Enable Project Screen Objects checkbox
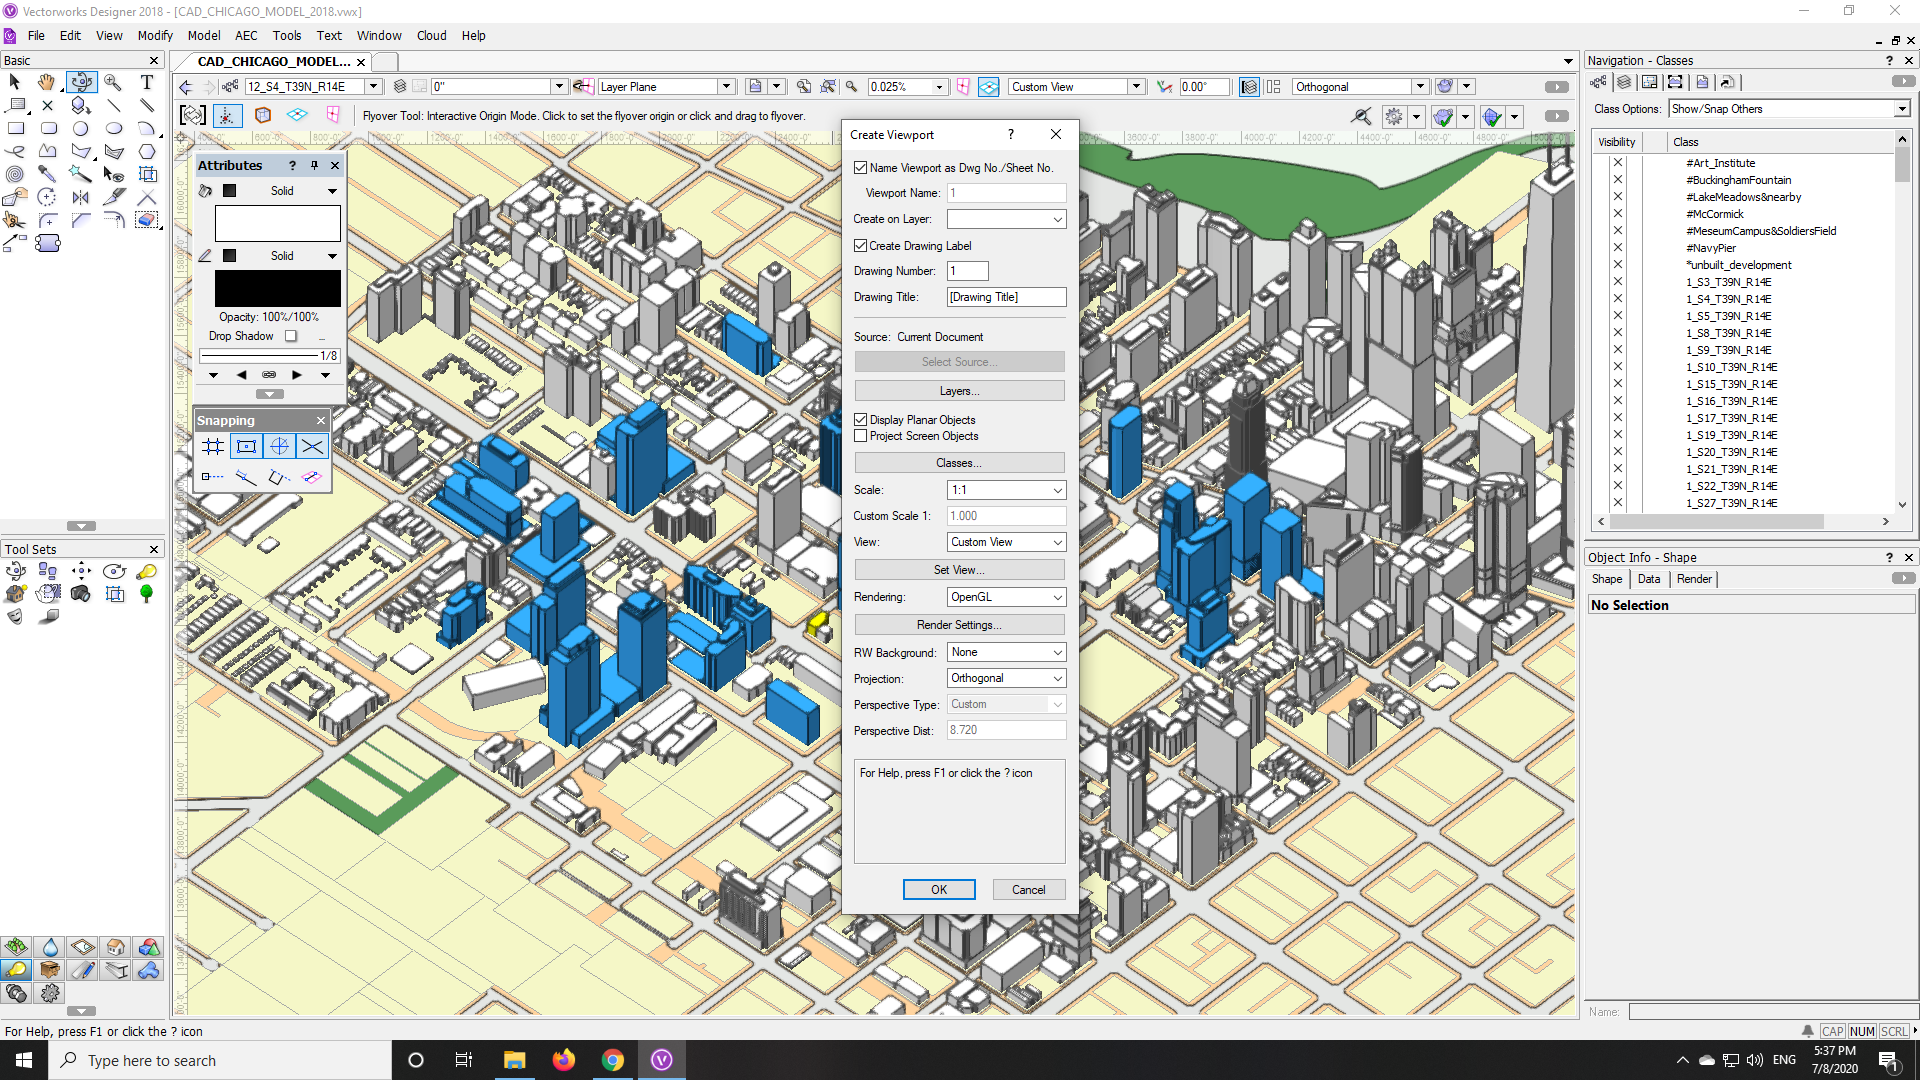1920x1080 pixels. click(x=860, y=436)
